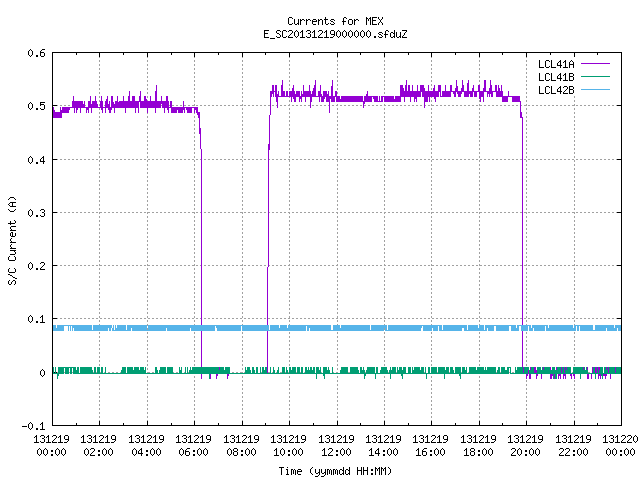This screenshot has width=640, height=480.
Task: Click the x-axis tick label 131219 04:00
Action: tap(146, 446)
